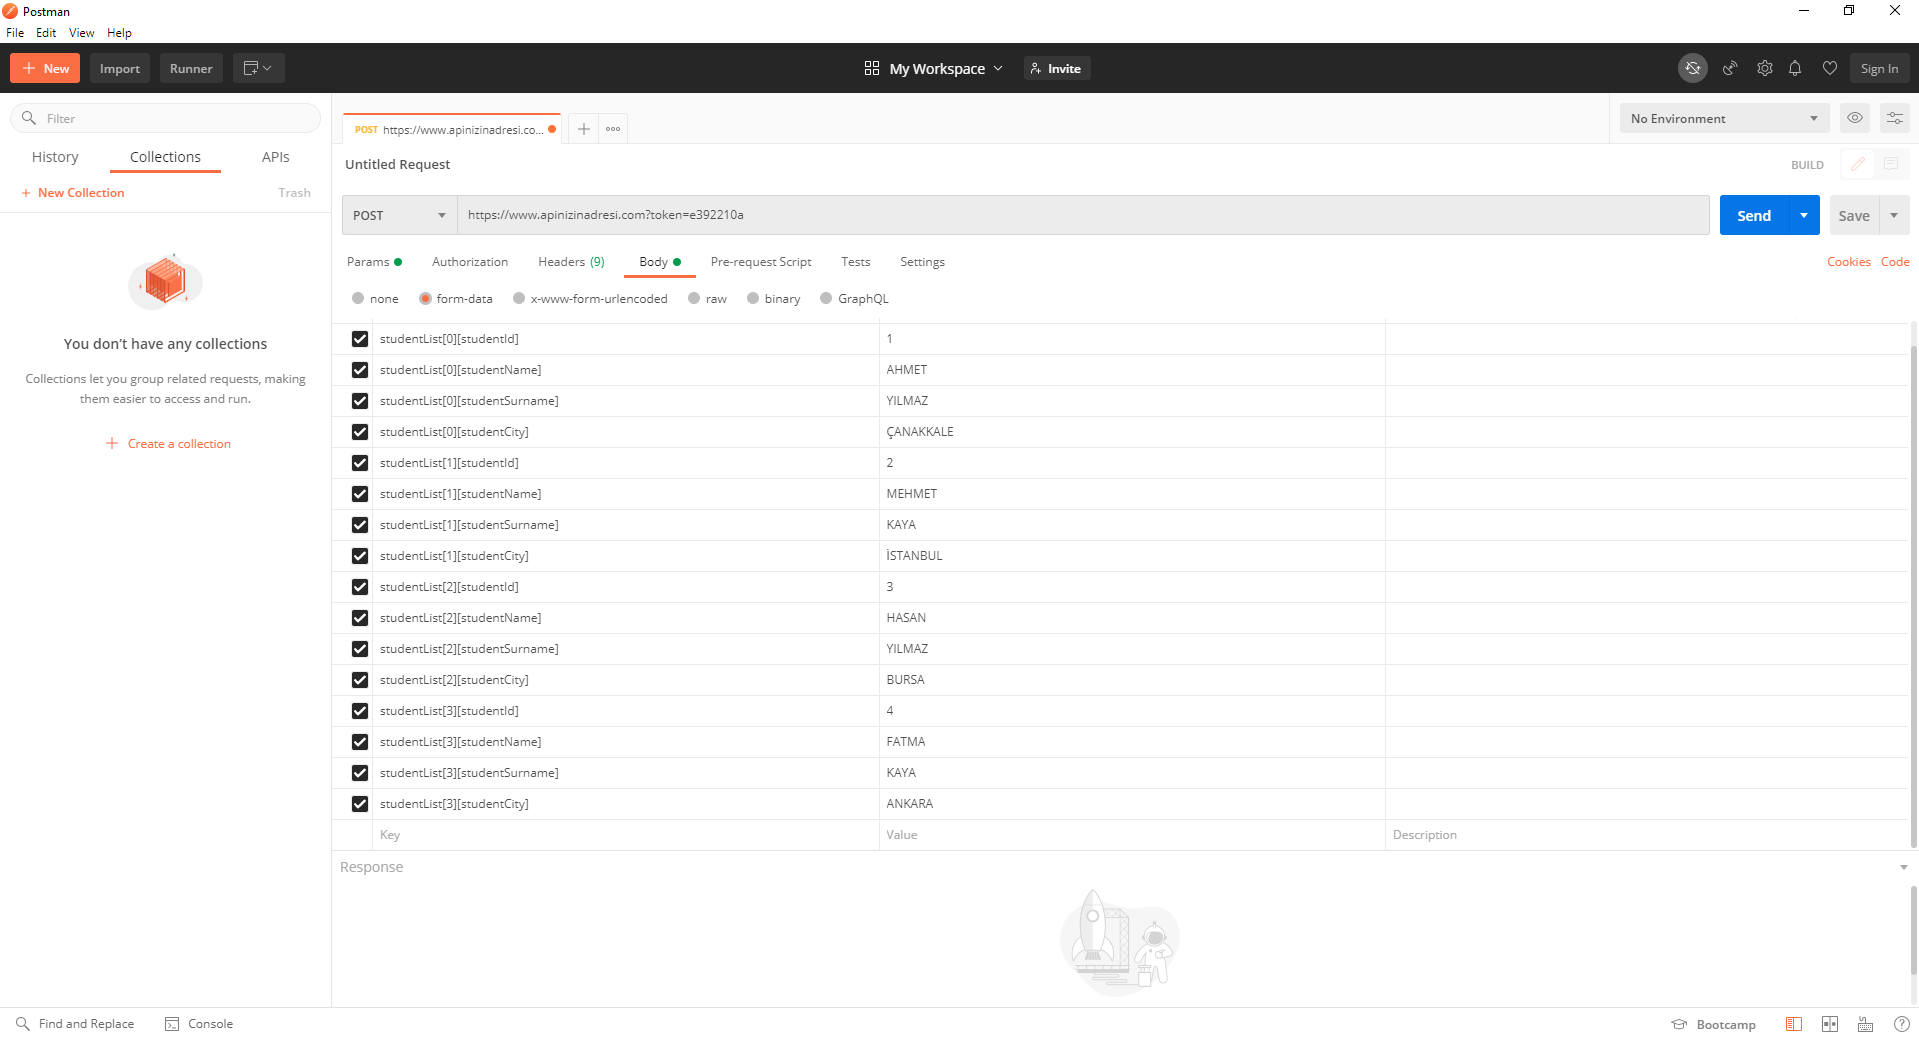The image size is (1919, 1039).
Task: Open a new request tab with plus
Action: [584, 129]
